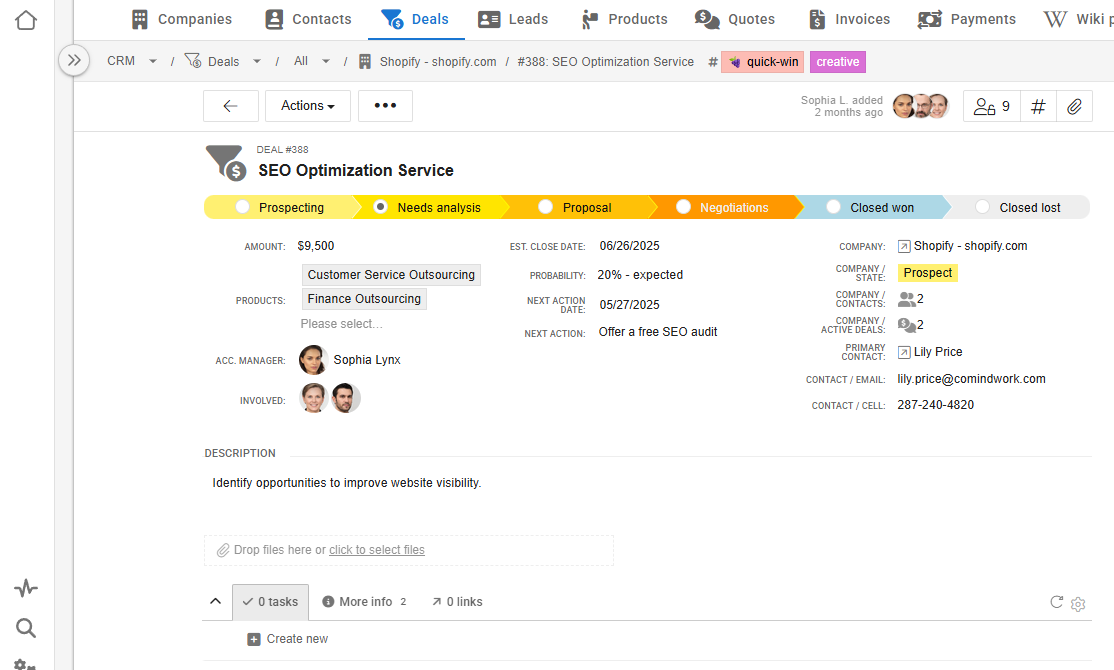Click the yellow Prospect status badge

click(927, 272)
